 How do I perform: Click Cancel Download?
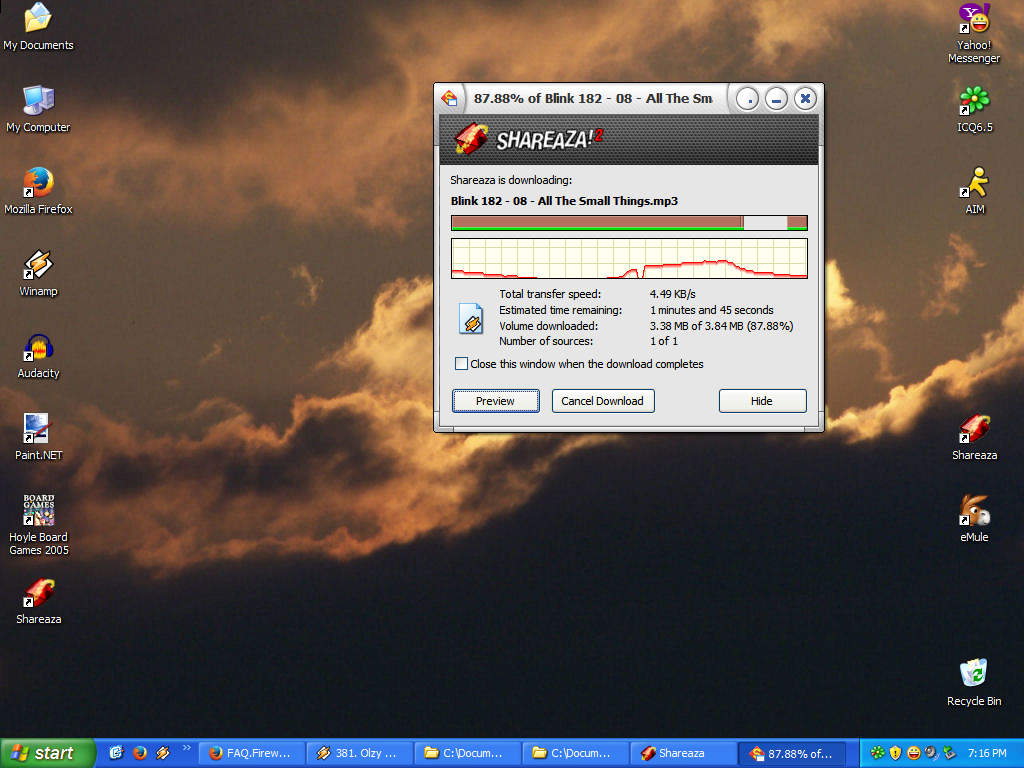[603, 401]
